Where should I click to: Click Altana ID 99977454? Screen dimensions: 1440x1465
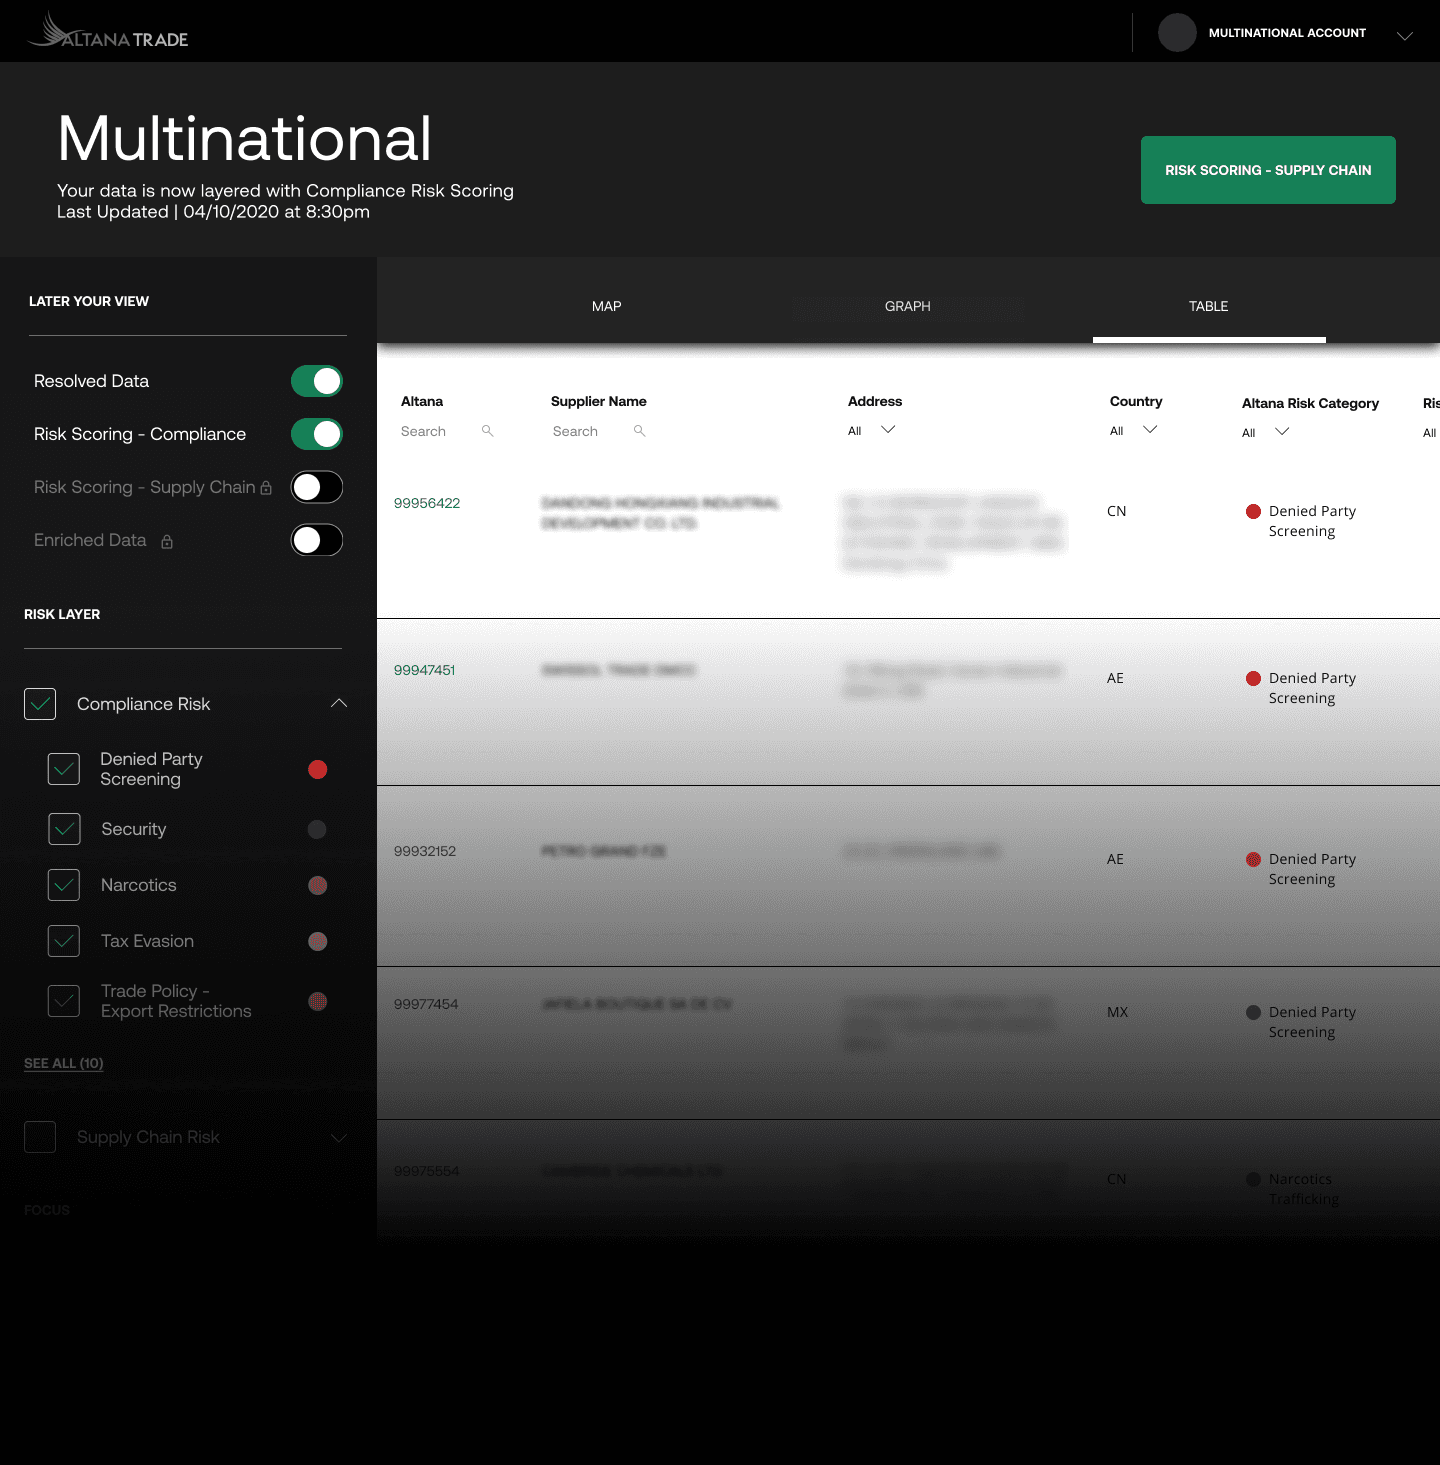tap(426, 1004)
